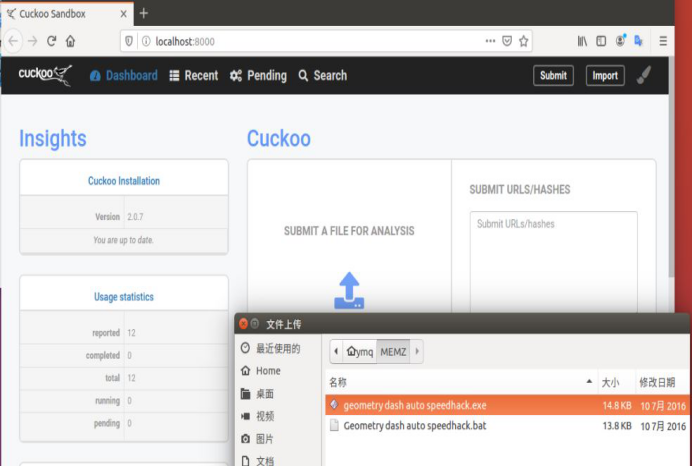Open the Firefox account icon
Screen dimensions: 692x466
(621, 41)
